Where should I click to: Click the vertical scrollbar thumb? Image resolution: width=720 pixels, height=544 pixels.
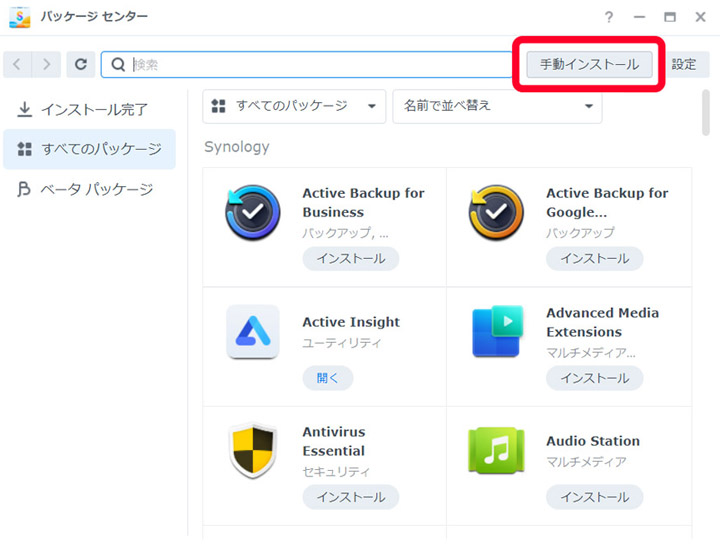(706, 112)
